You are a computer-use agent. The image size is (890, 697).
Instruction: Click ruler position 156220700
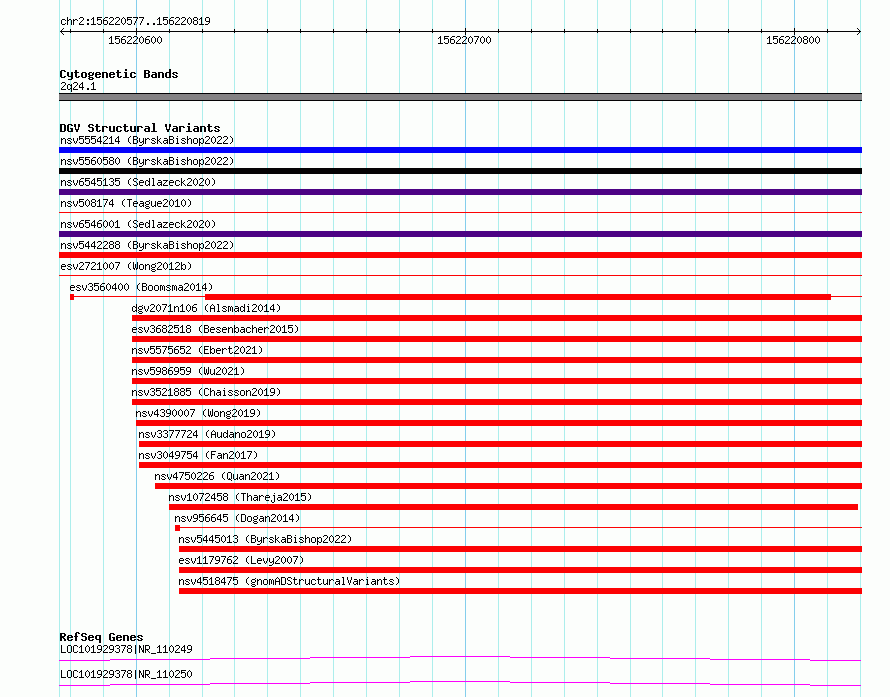464,40
